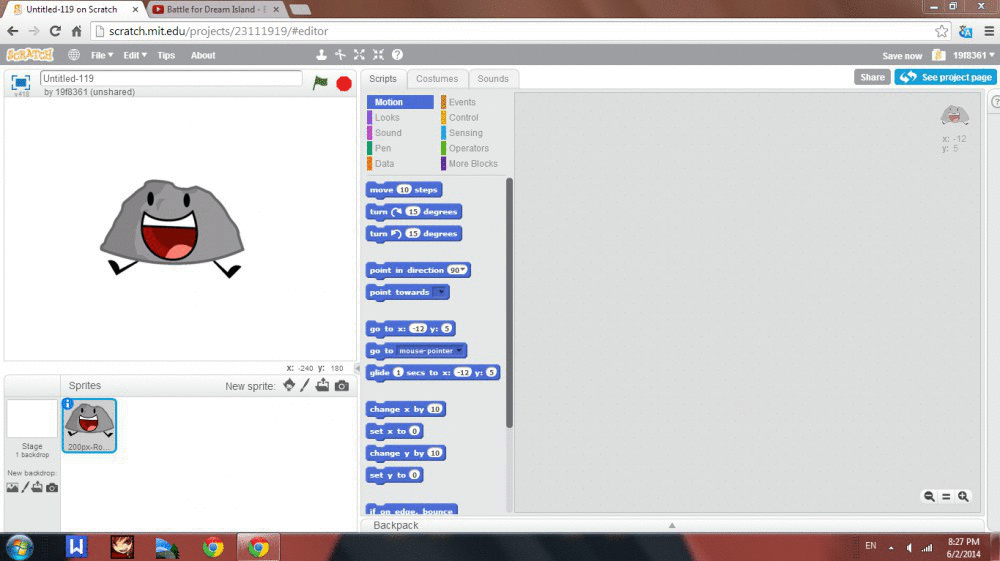
Task: Select the Delete scissors tool
Action: coord(340,55)
